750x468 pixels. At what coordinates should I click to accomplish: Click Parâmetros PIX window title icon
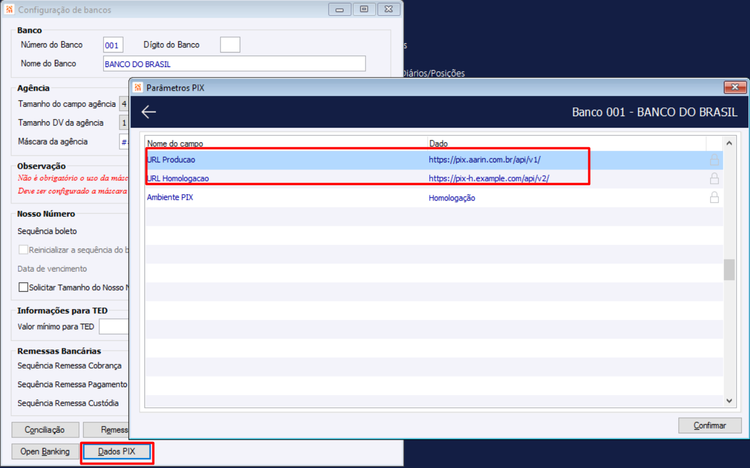(138, 88)
